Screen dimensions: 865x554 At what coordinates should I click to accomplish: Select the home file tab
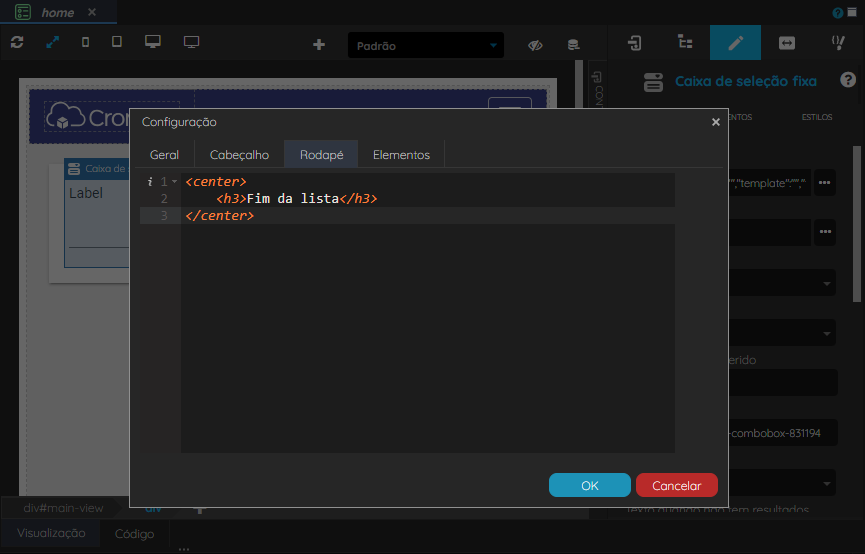point(58,12)
